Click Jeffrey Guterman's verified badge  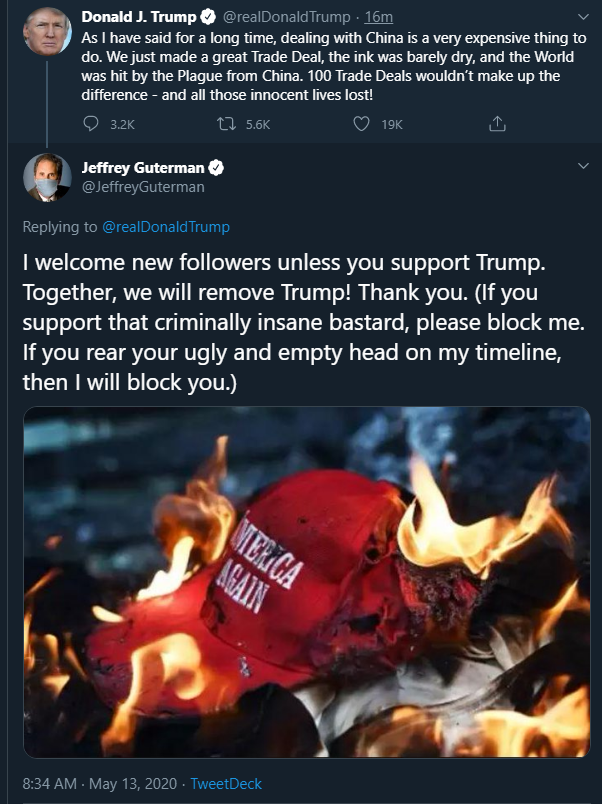click(x=216, y=168)
